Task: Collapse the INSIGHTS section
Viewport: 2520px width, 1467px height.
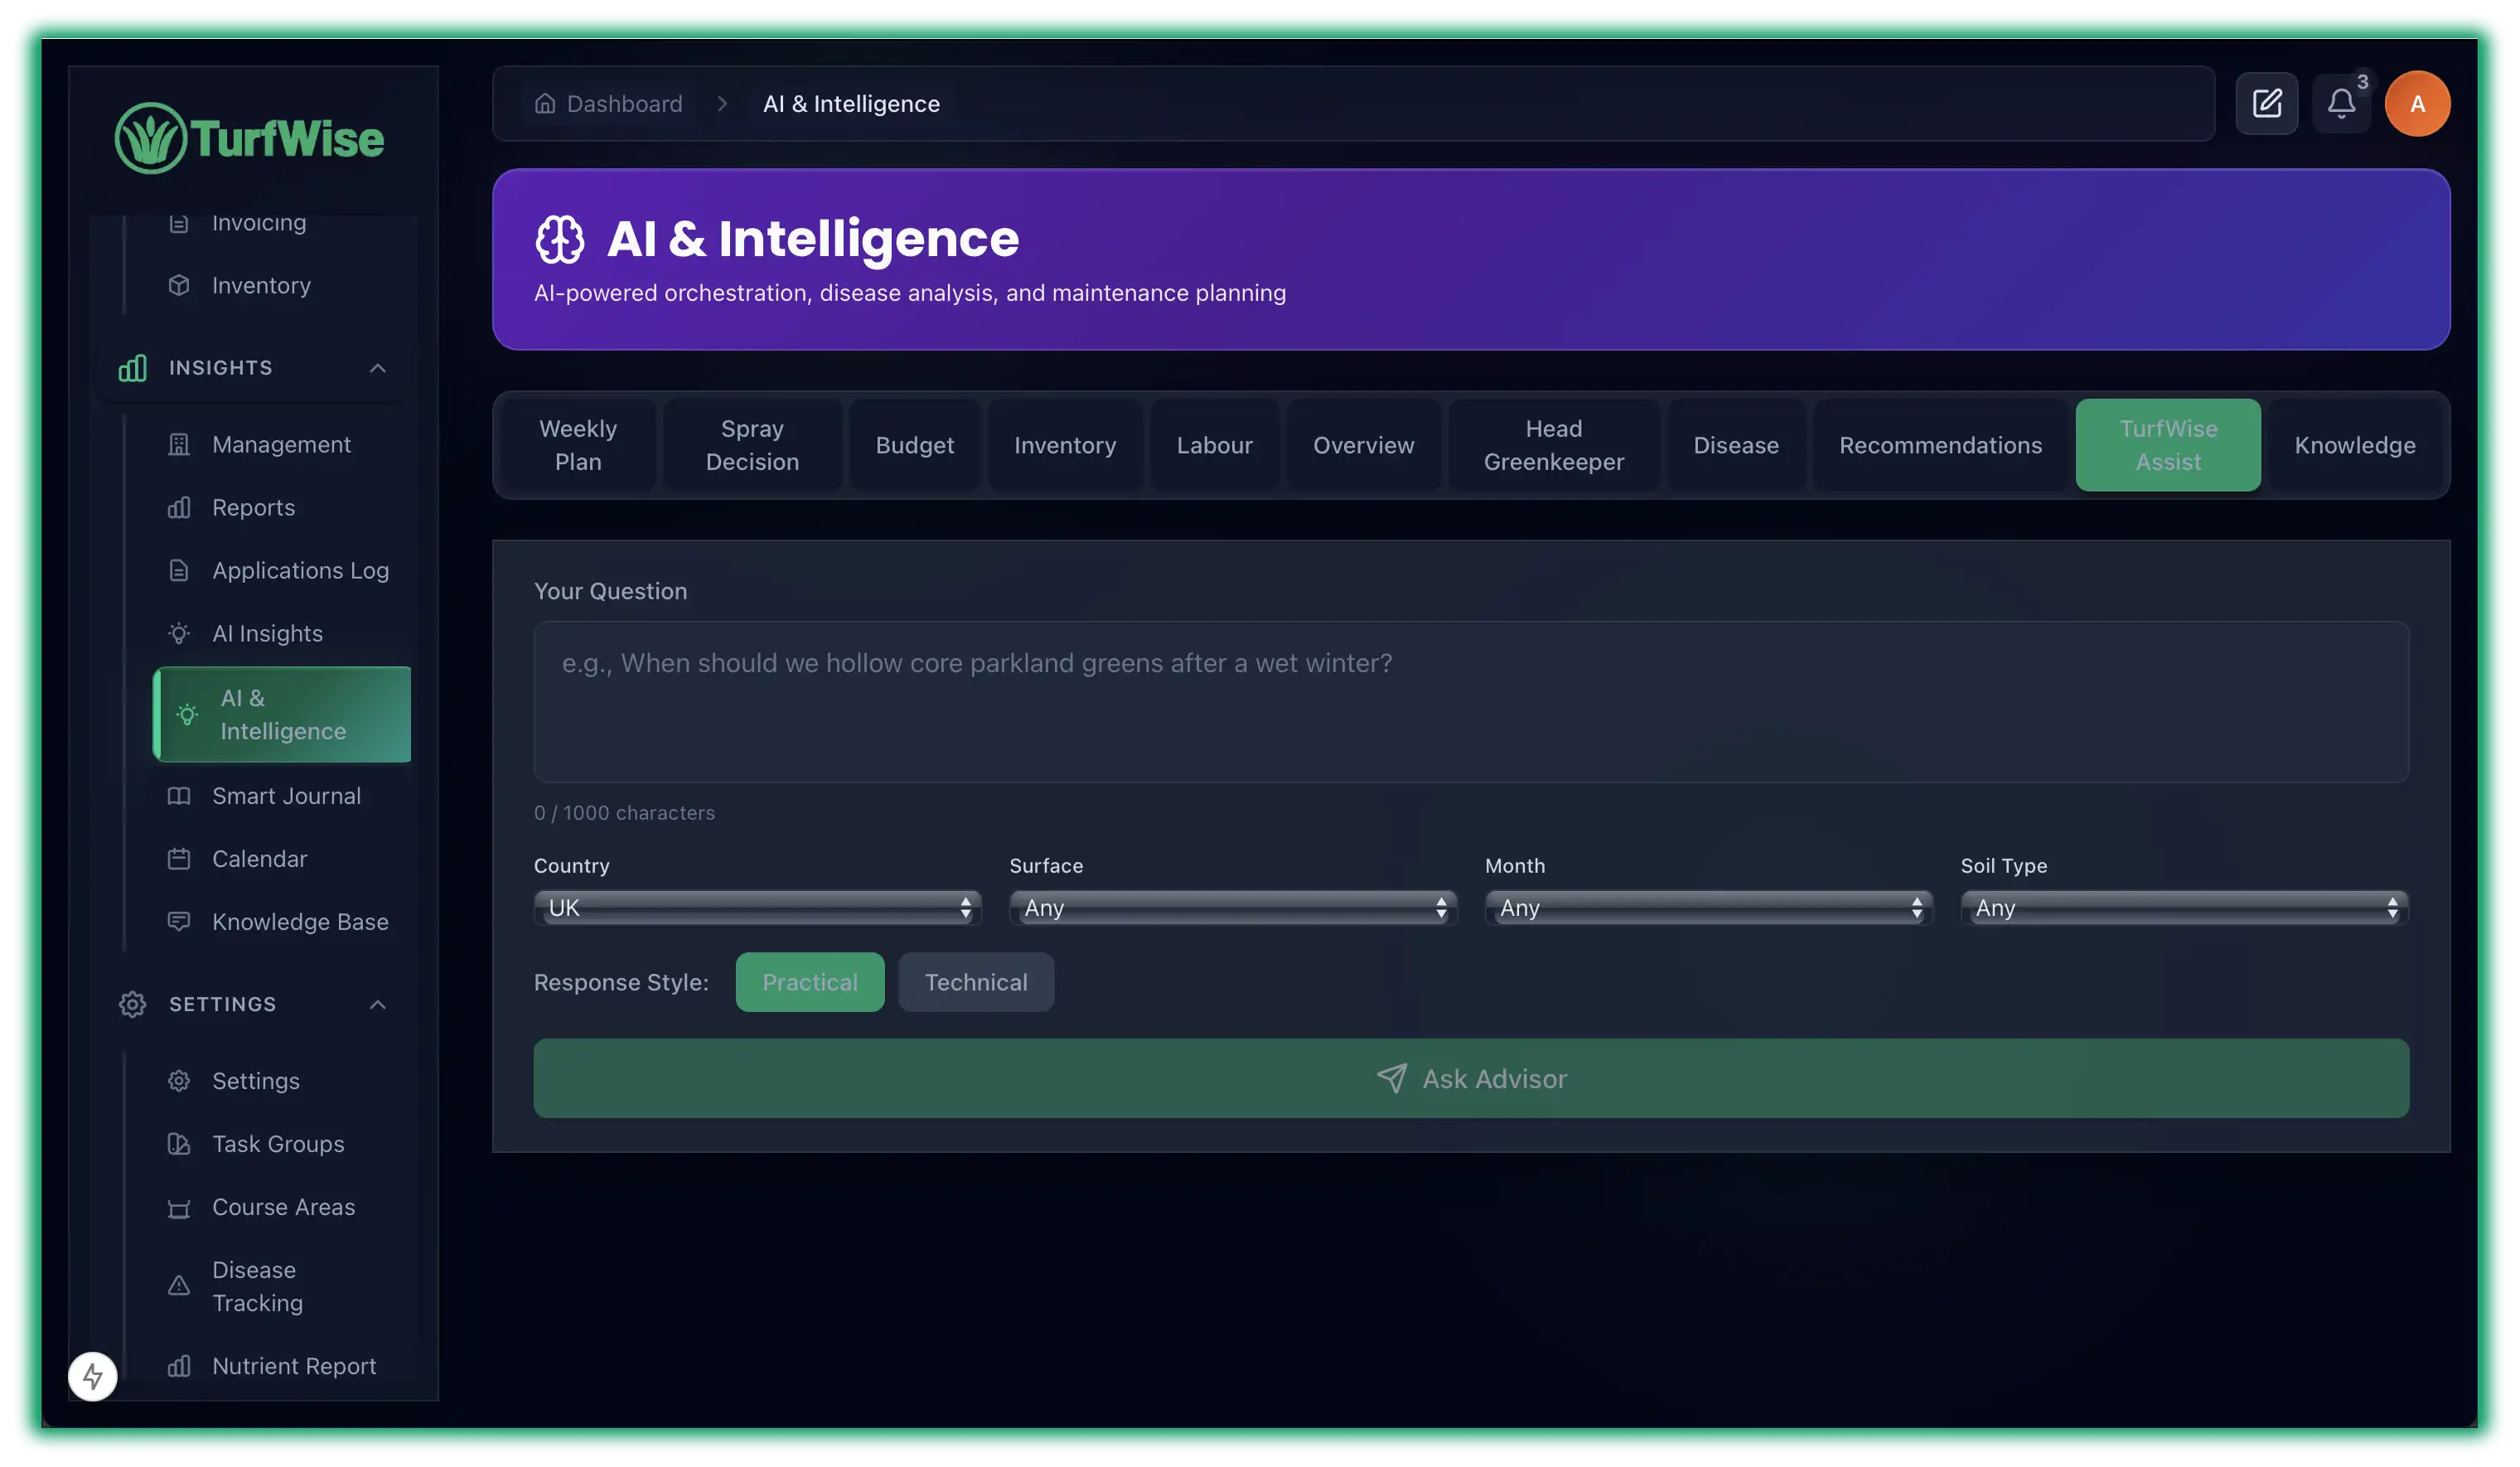Action: 377,368
